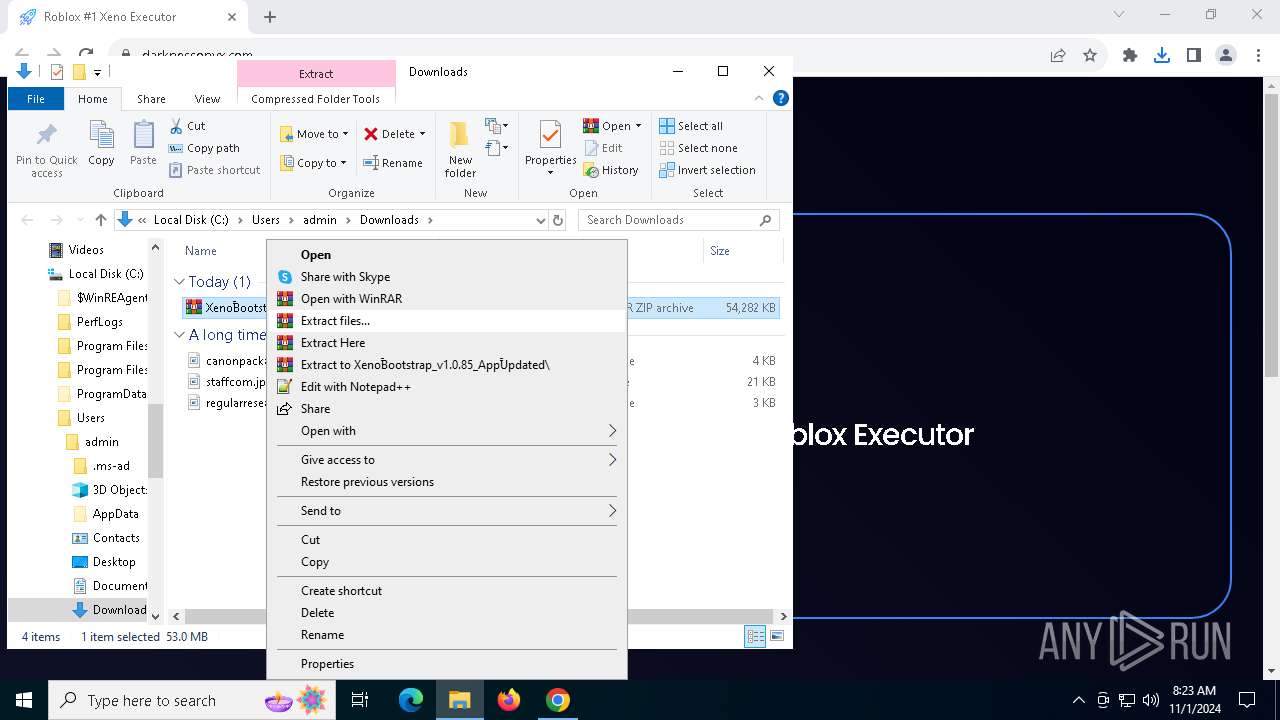
Task: Collapse the A long time ago group
Action: [x=180, y=335]
